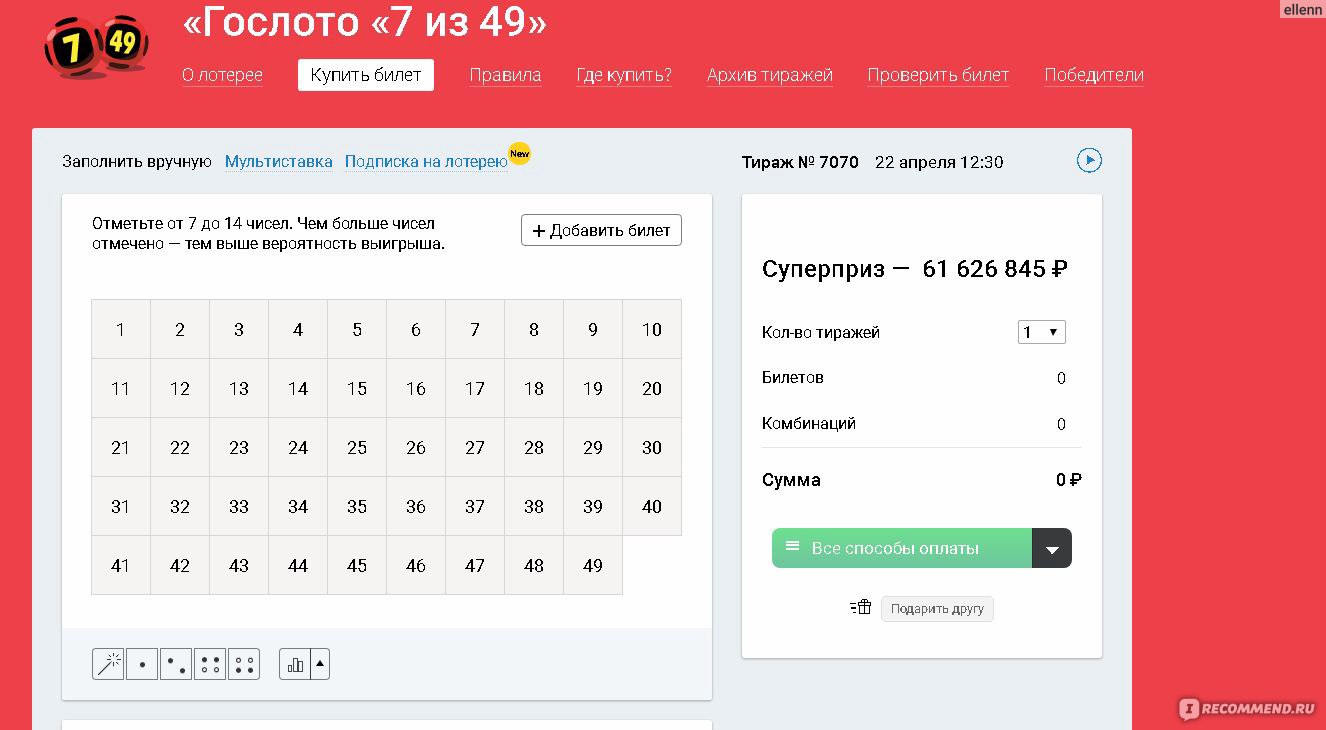1326x730 pixels.
Task: Expand payment methods dark arrow button
Action: pyautogui.click(x=1052, y=548)
